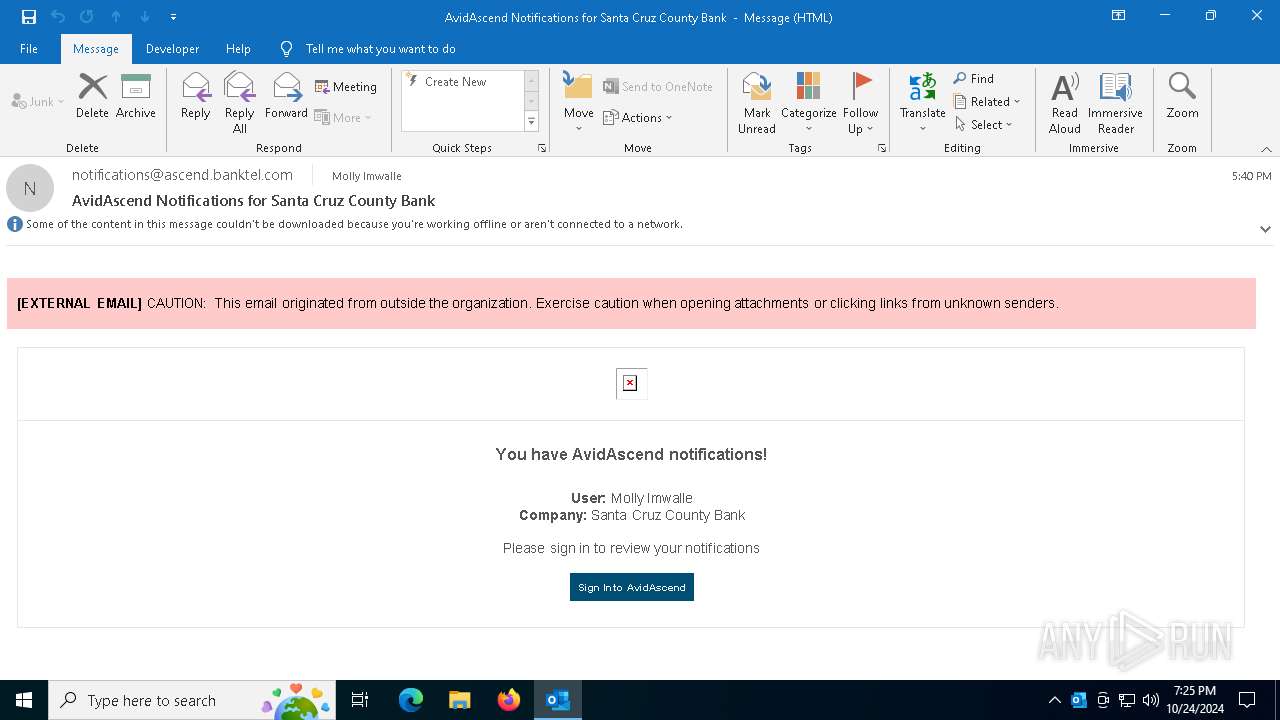Click the Meeting reply button
The image size is (1280, 720).
point(346,87)
